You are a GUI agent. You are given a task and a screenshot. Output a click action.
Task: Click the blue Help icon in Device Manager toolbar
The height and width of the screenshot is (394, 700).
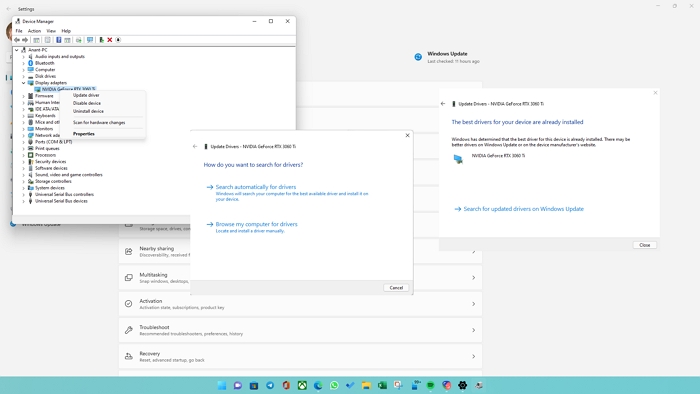point(58,40)
